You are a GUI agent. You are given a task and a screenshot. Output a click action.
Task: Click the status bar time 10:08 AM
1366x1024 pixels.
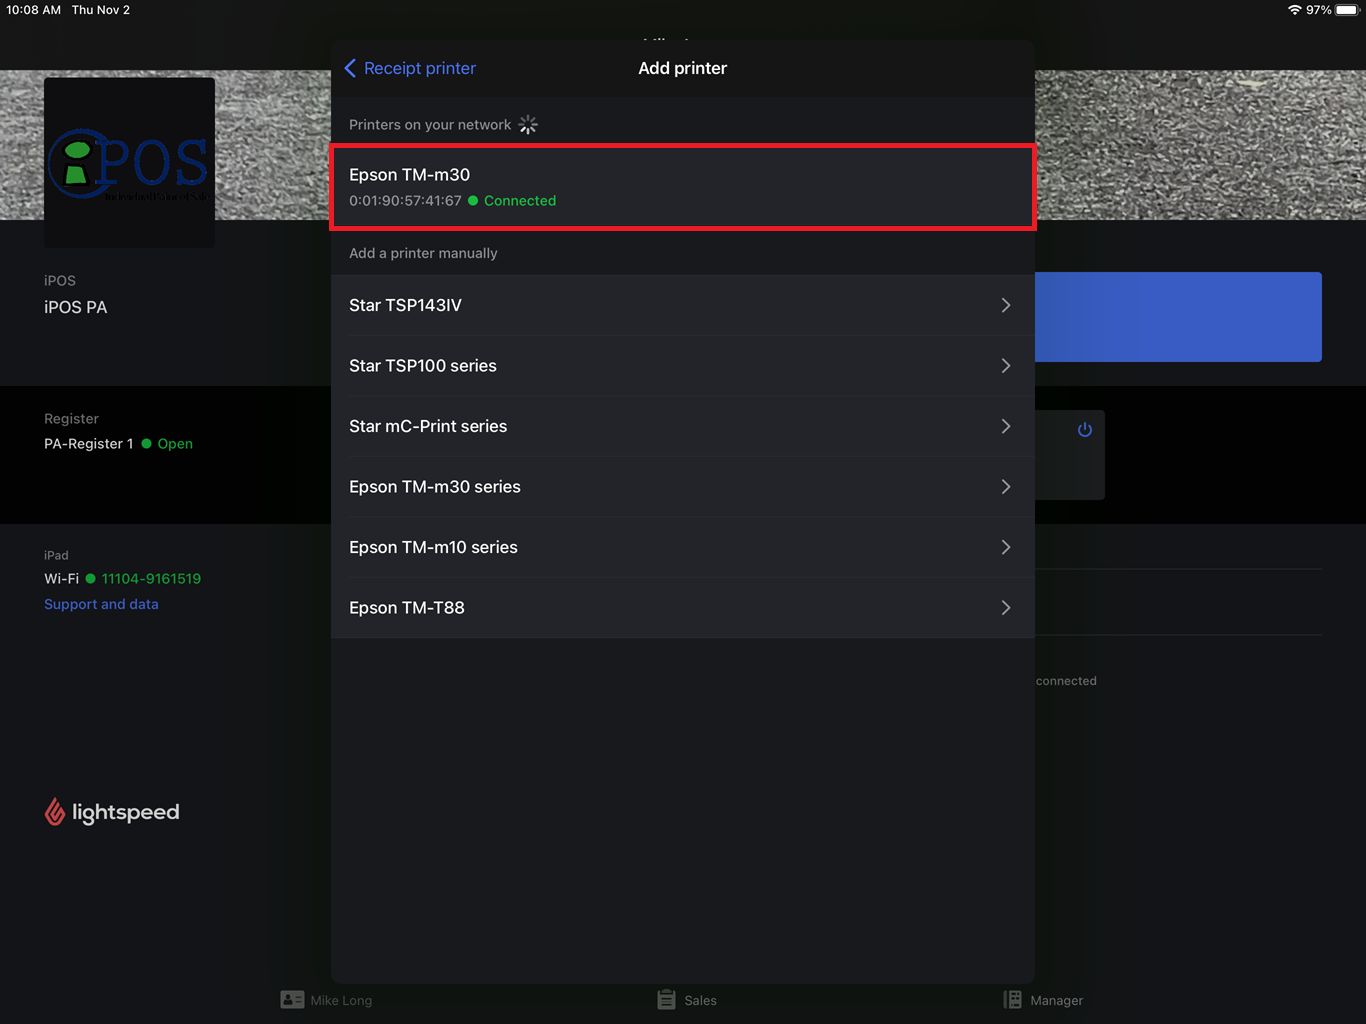[x=34, y=10]
